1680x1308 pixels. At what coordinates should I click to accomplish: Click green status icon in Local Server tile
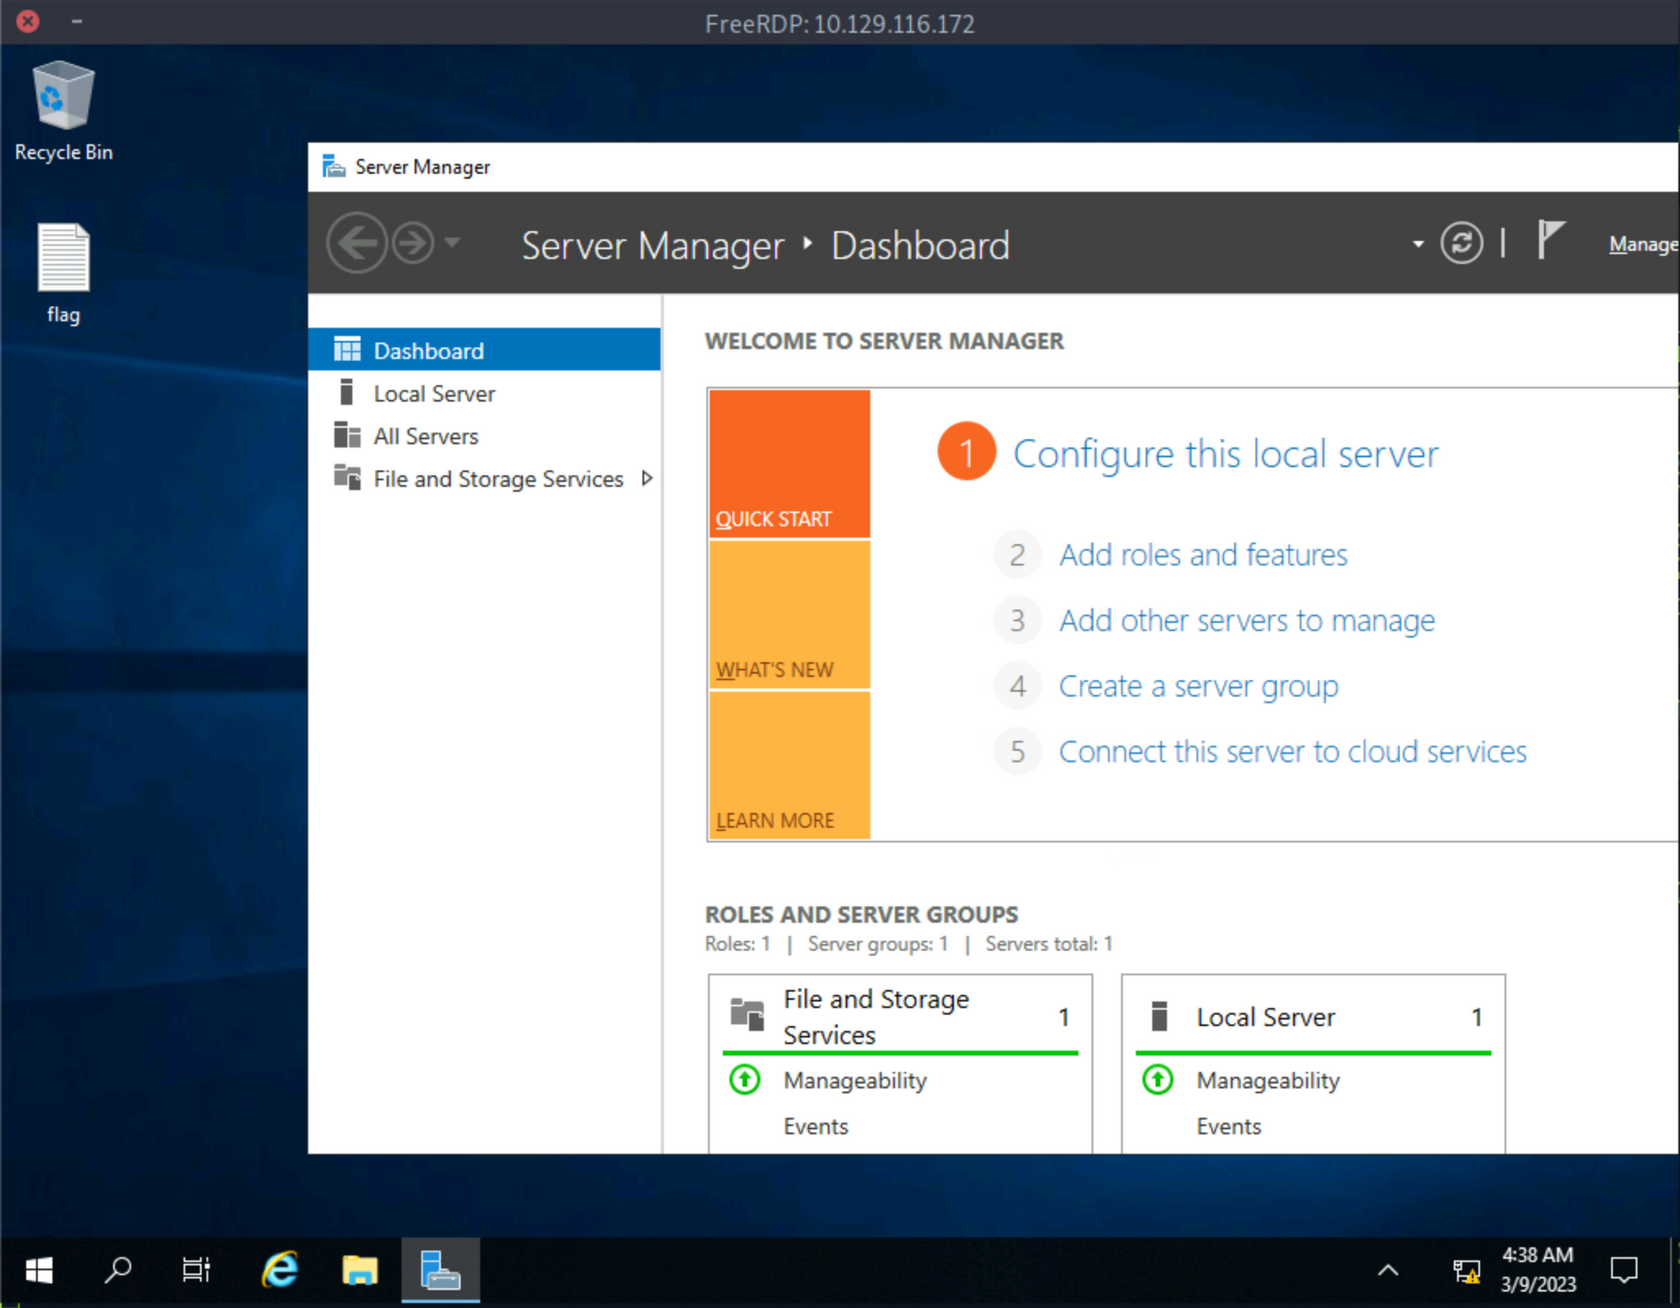tap(1158, 1080)
